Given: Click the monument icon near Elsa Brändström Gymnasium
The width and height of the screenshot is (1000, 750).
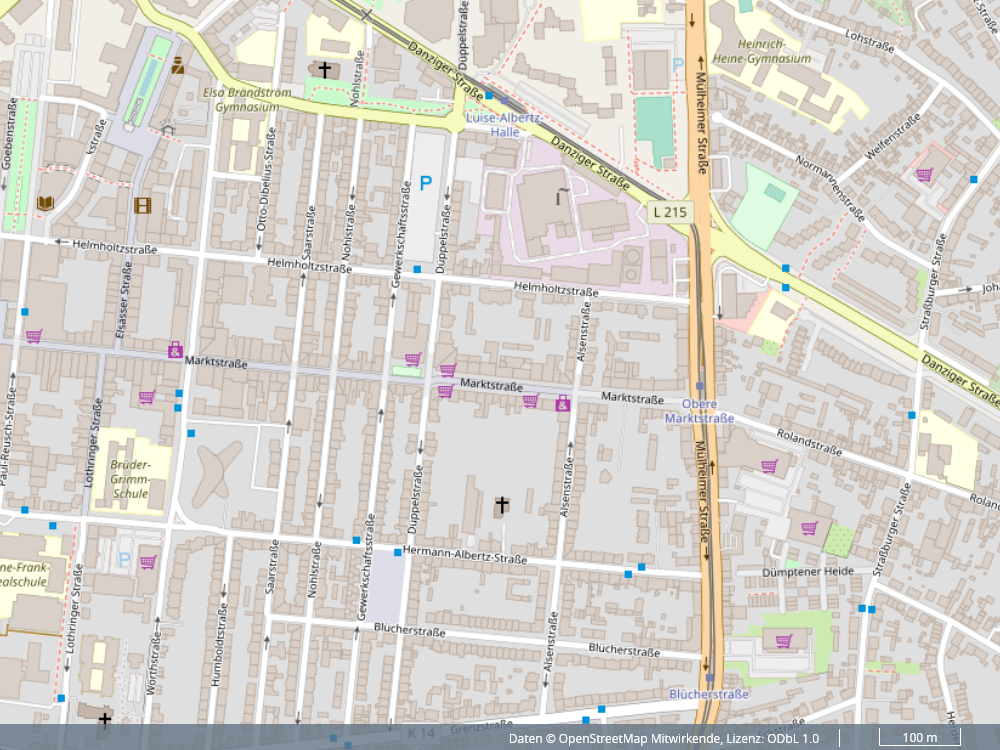Looking at the screenshot, I should click(x=178, y=66).
